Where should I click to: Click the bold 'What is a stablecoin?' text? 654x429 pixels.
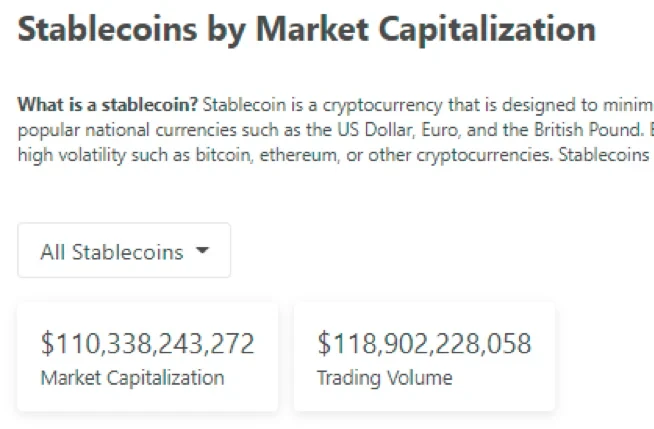[107, 106]
